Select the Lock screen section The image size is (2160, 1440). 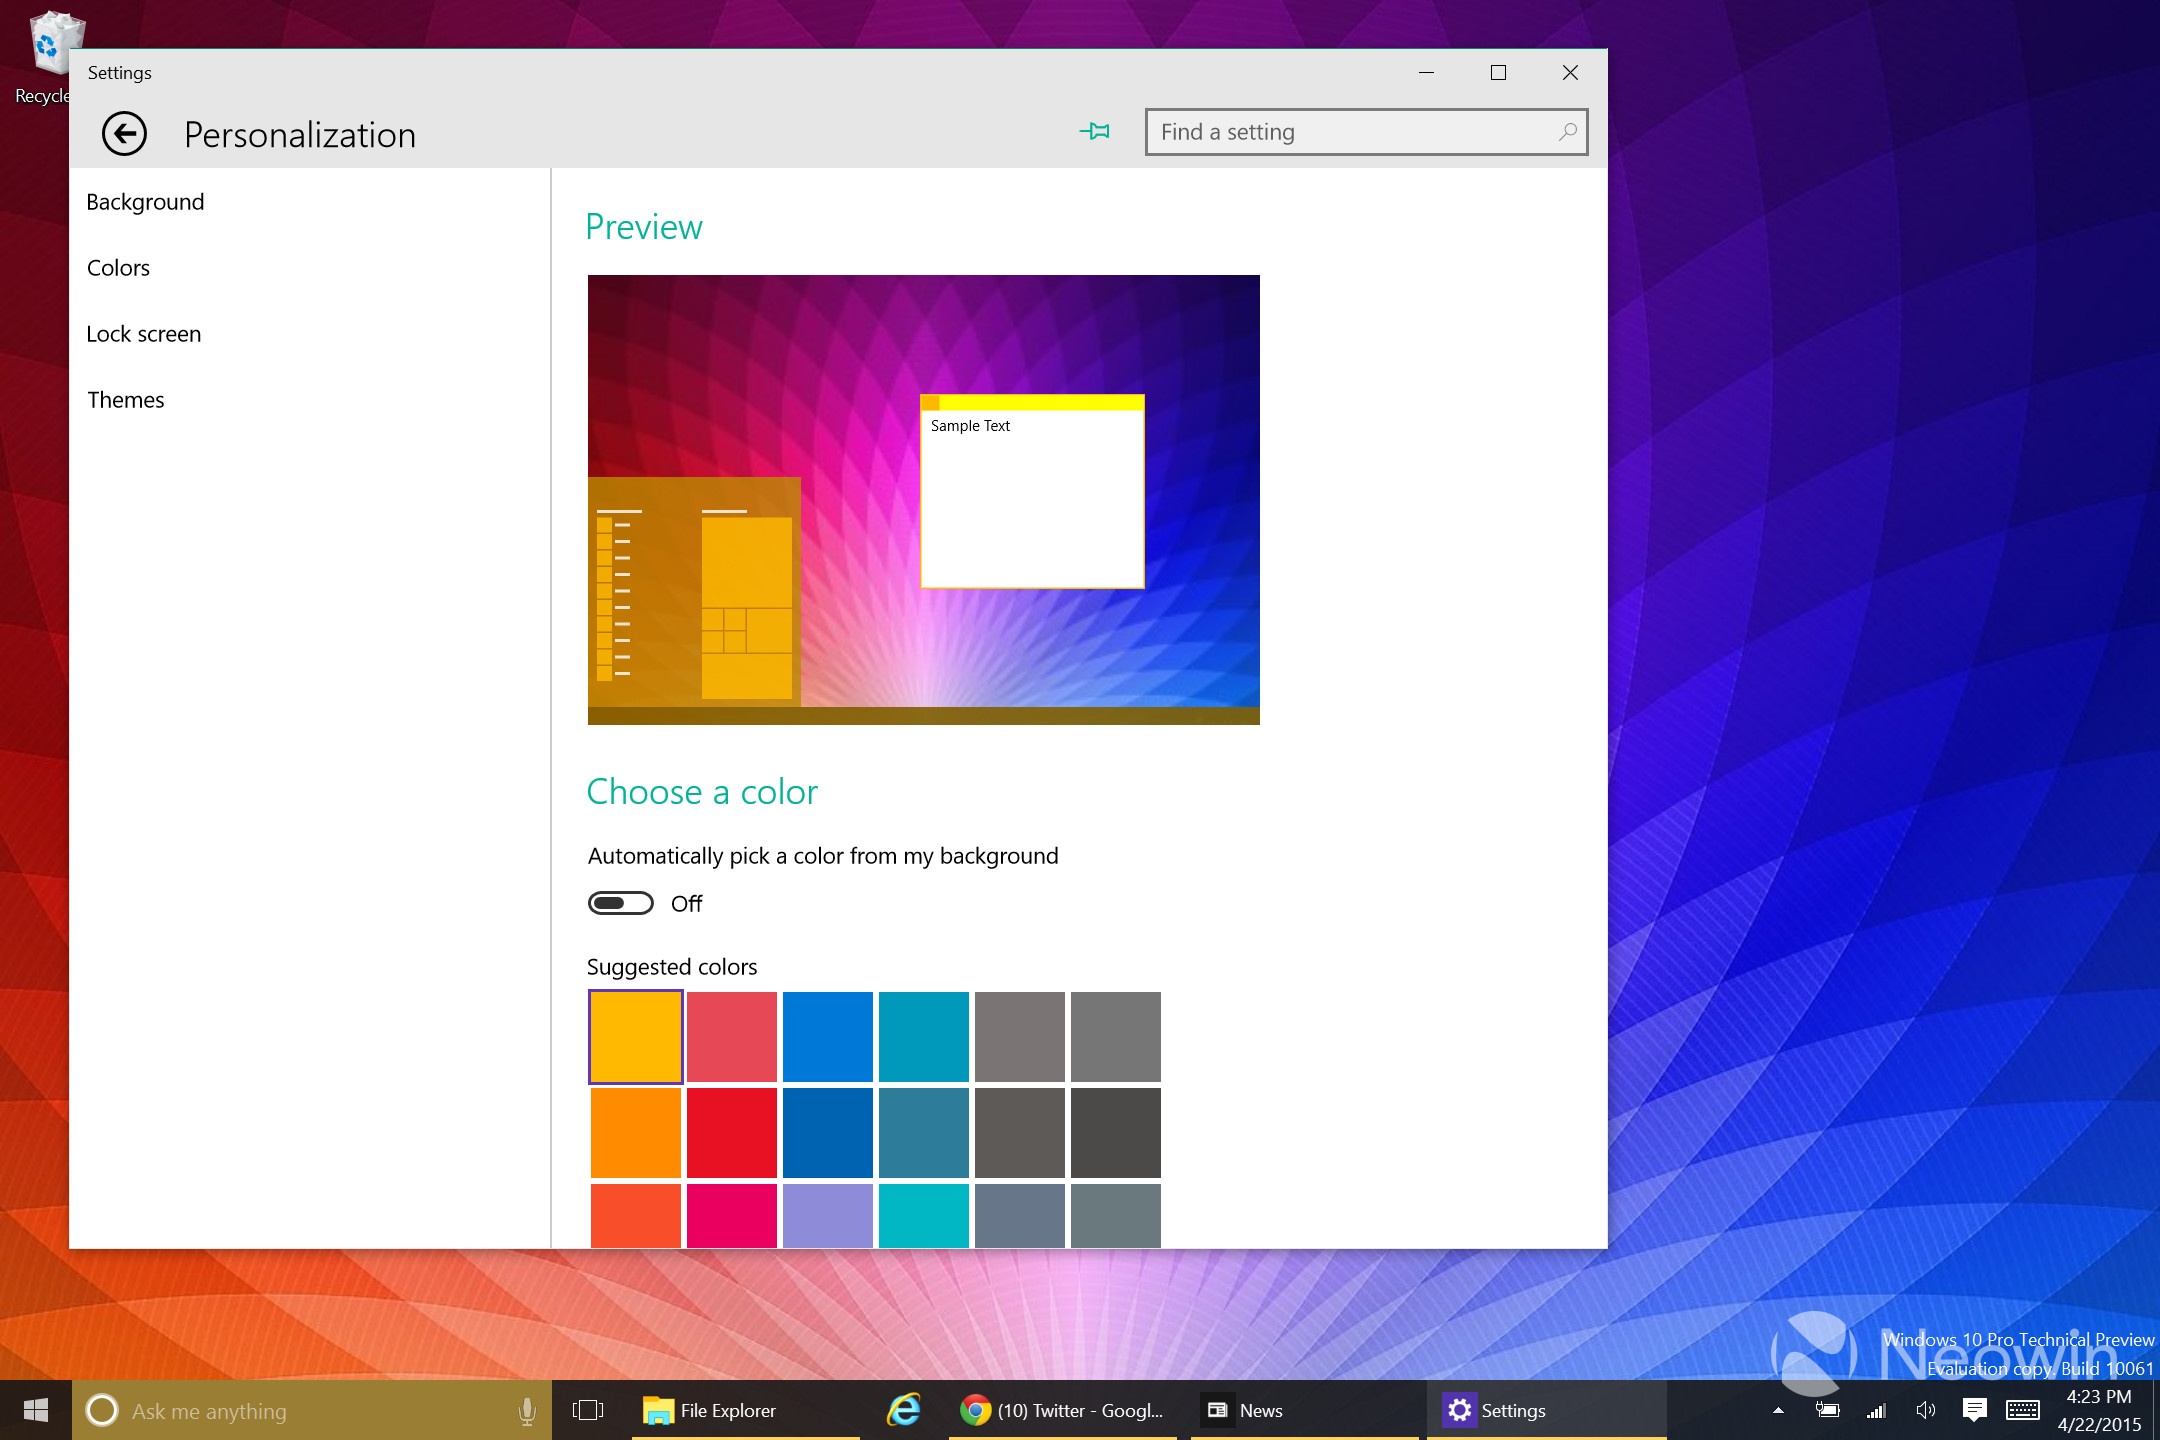tap(143, 334)
